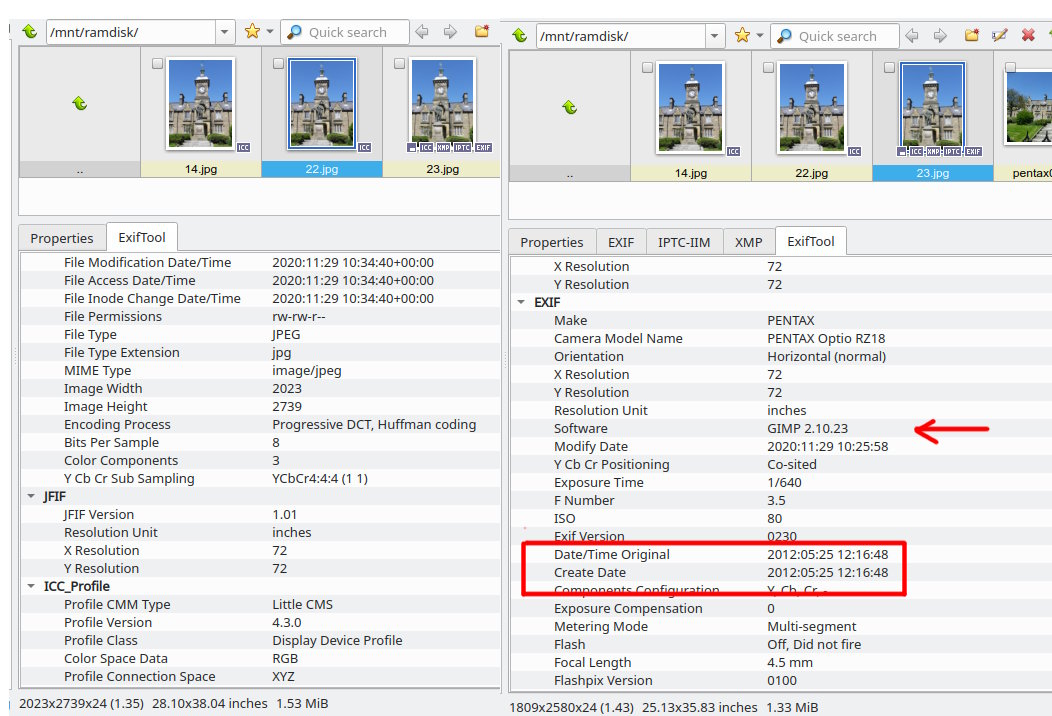Open the parent folder '..' in the left window

click(80, 112)
